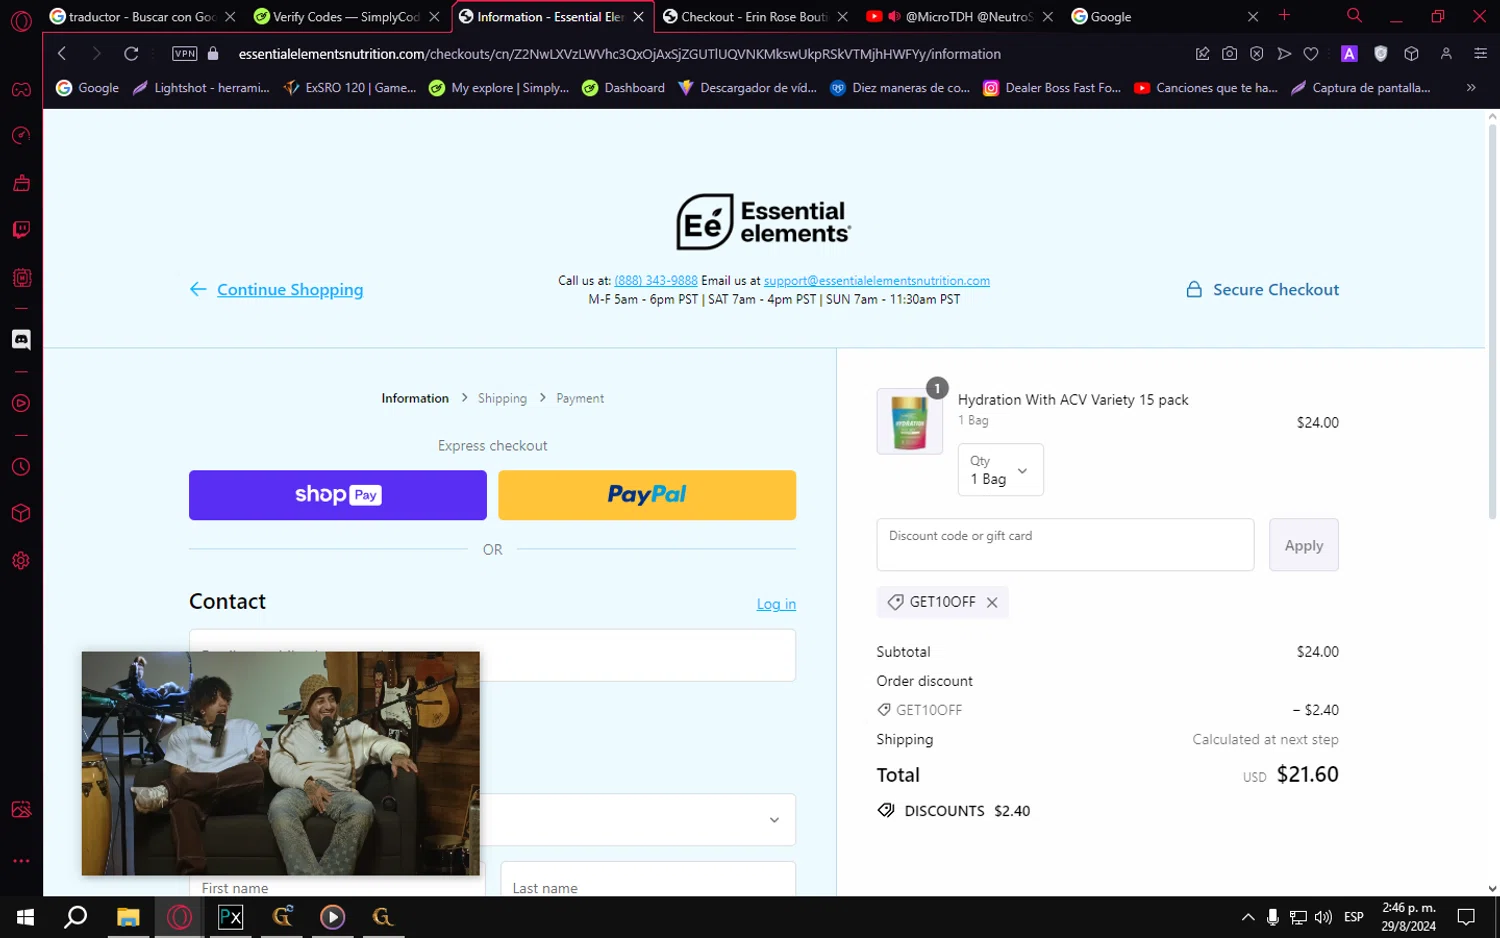This screenshot has height=938, width=1500.
Task: View site security lock icon
Action: [x=213, y=54]
